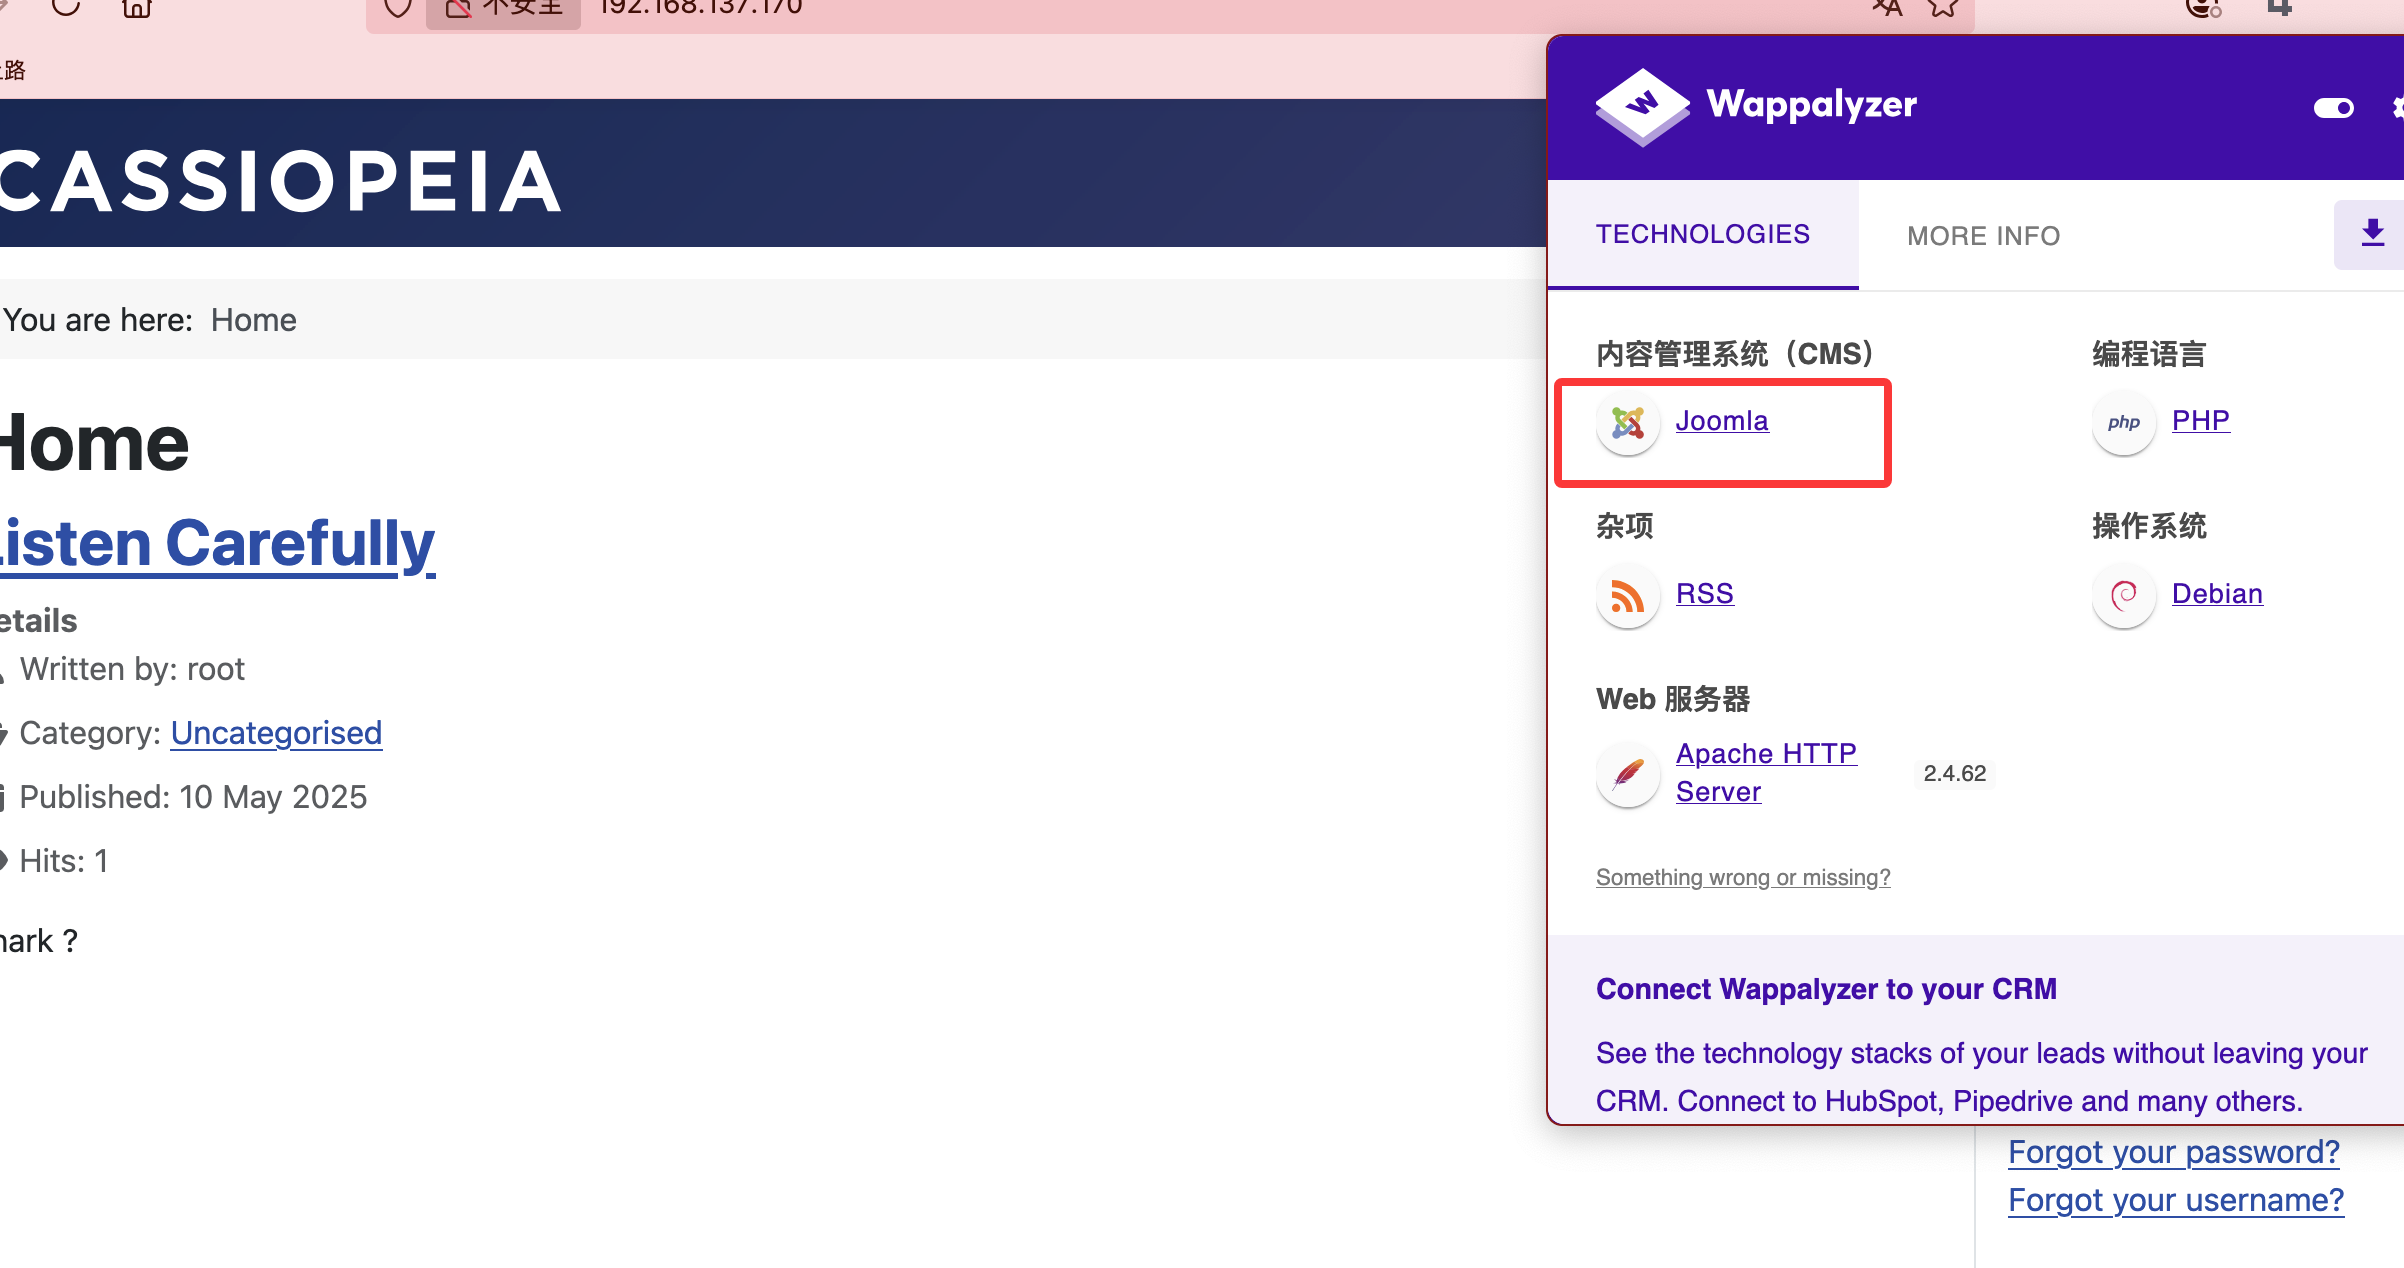
Task: Click the CASSIOPEIA site title
Action: point(280,182)
